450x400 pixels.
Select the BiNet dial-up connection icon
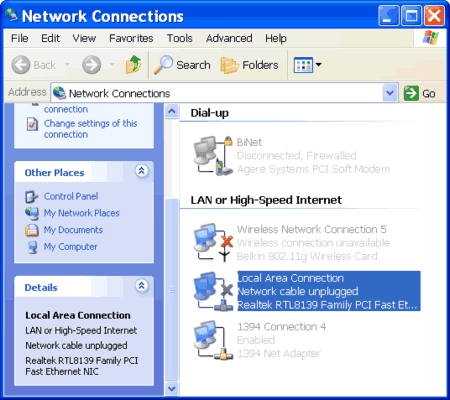tap(213, 156)
